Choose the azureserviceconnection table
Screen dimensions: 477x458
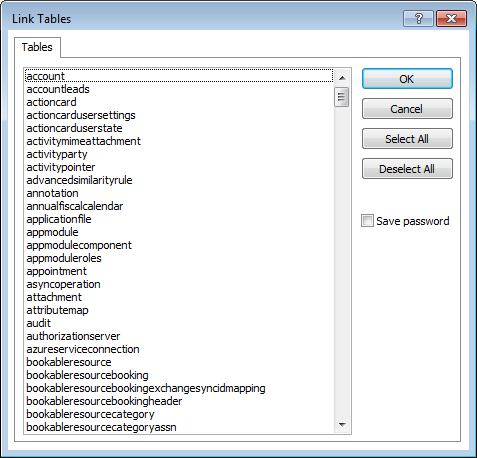[x=179, y=349]
